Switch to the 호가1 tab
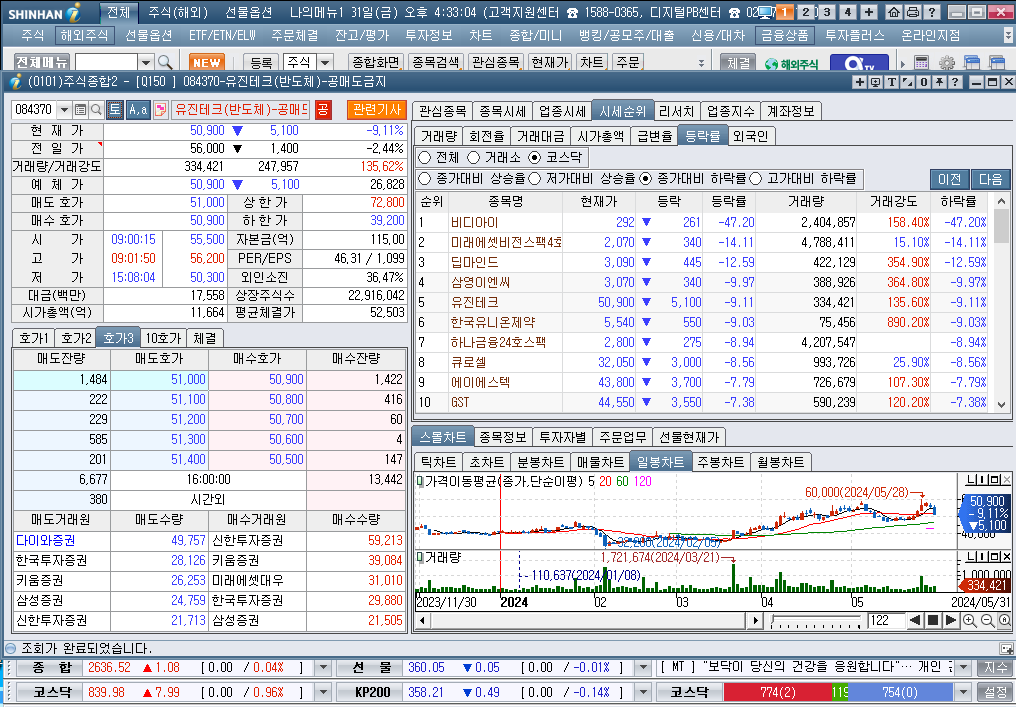Image resolution: width=1016 pixels, height=707 pixels. tap(34, 338)
